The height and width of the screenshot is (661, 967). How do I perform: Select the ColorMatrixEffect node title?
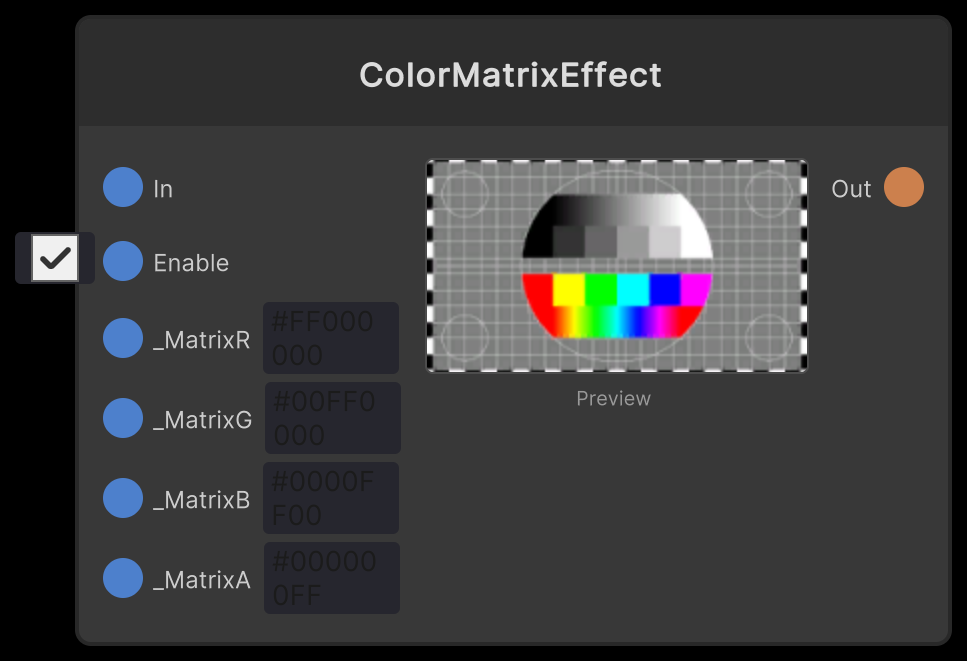point(512,74)
